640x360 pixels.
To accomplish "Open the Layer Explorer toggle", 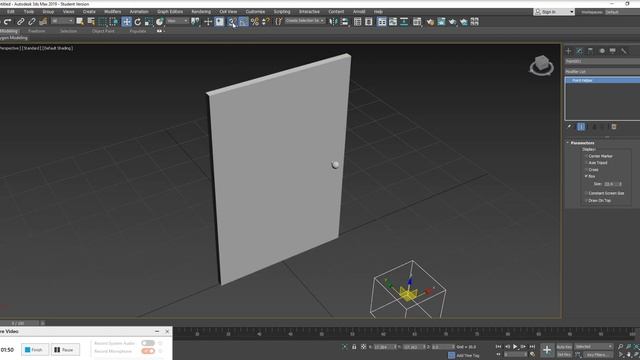I will (369, 21).
